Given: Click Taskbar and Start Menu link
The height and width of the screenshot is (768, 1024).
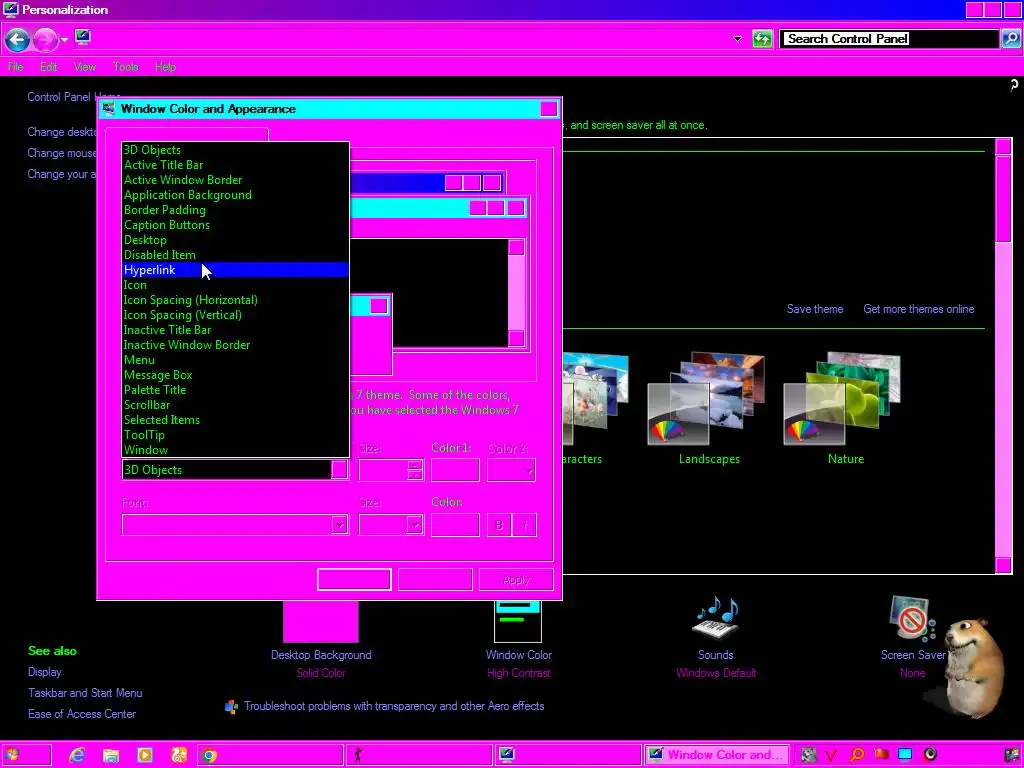Looking at the screenshot, I should [x=85, y=693].
